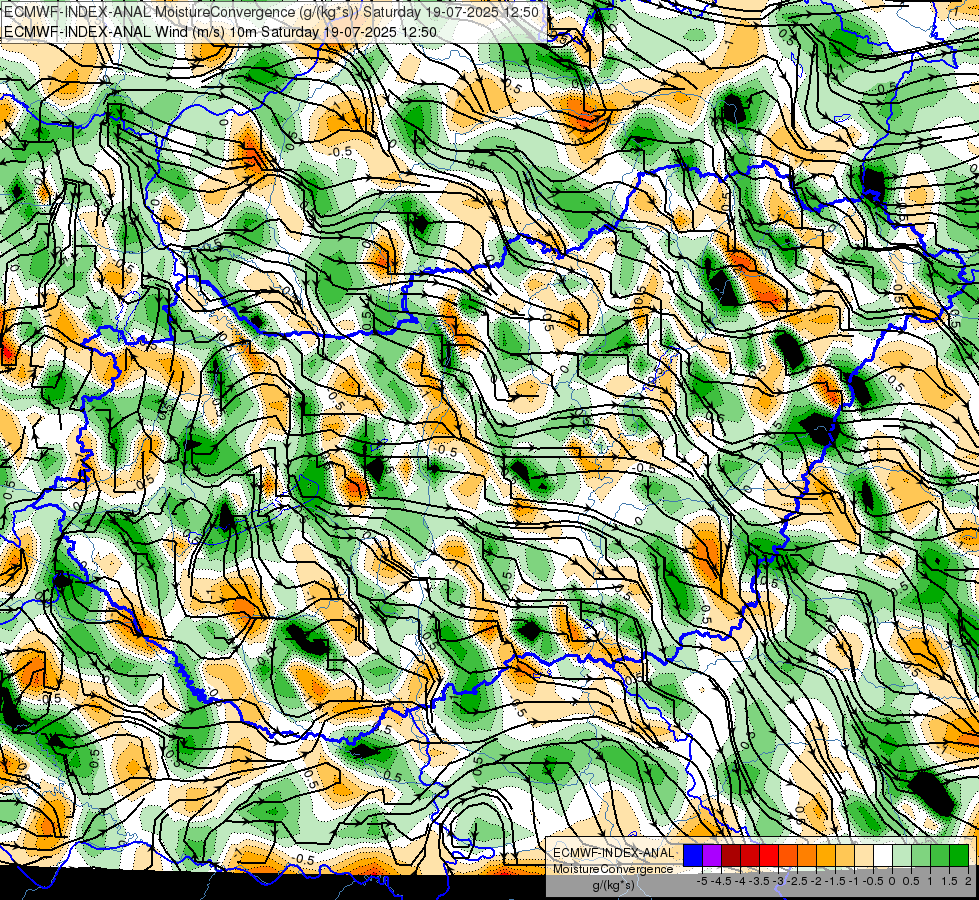Click the Wind (m/s) 10m header line
Image resolution: width=979 pixels, height=900 pixels.
[220, 31]
